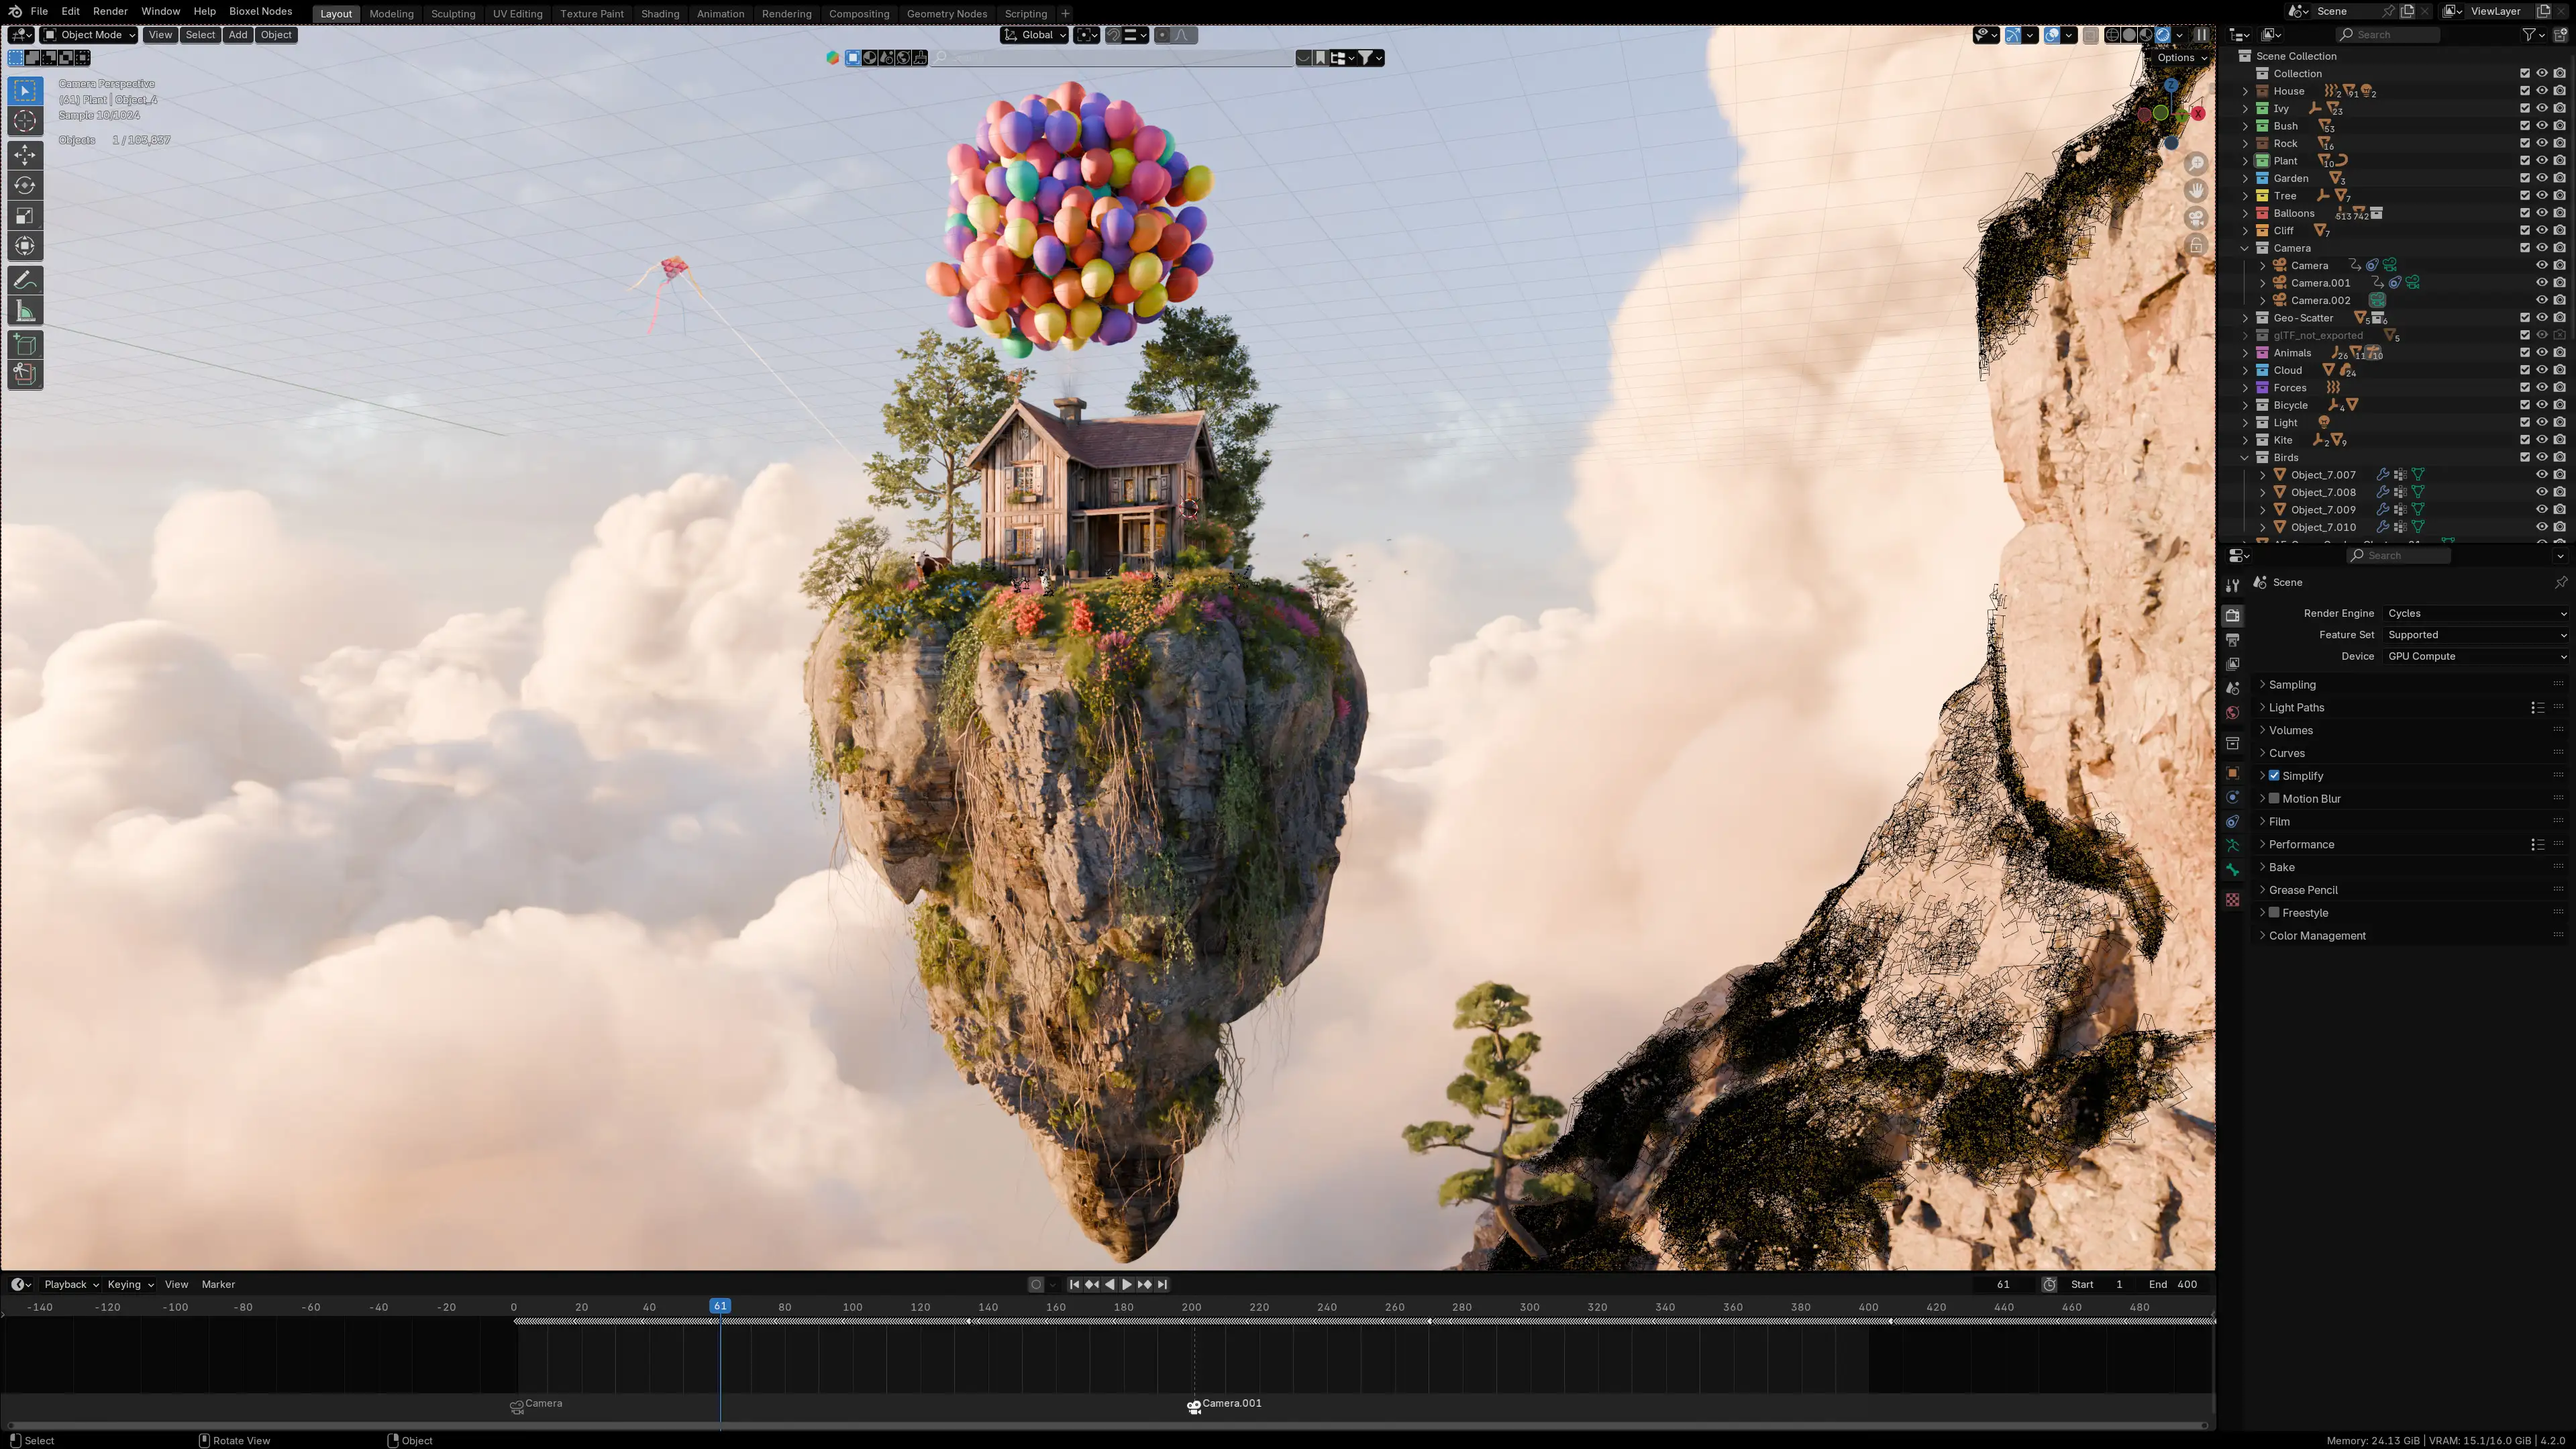The height and width of the screenshot is (1449, 2576).
Task: Switch to the Shading workspace tab
Action: pyautogui.click(x=660, y=14)
